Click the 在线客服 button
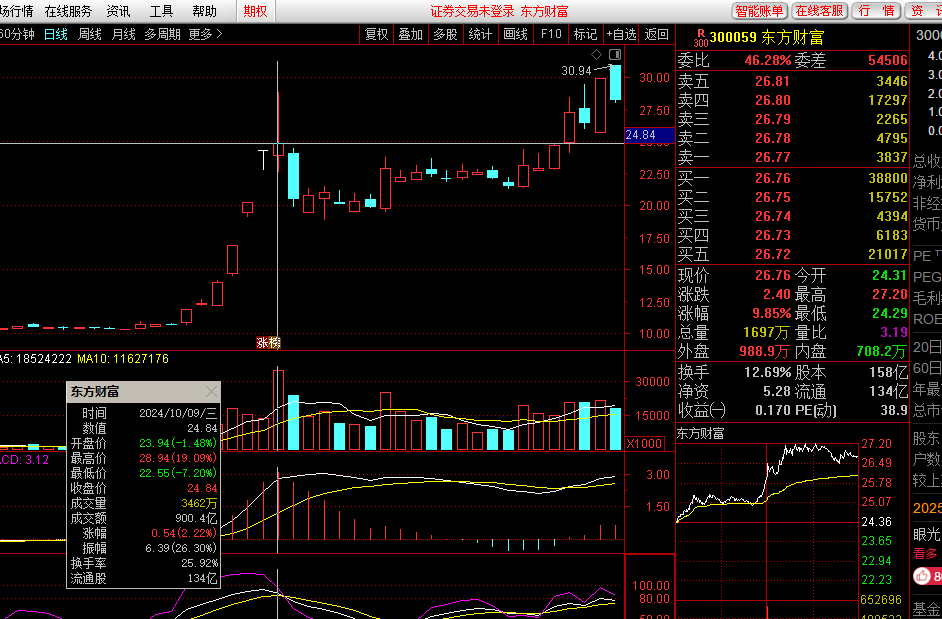The height and width of the screenshot is (619, 942). pos(819,11)
